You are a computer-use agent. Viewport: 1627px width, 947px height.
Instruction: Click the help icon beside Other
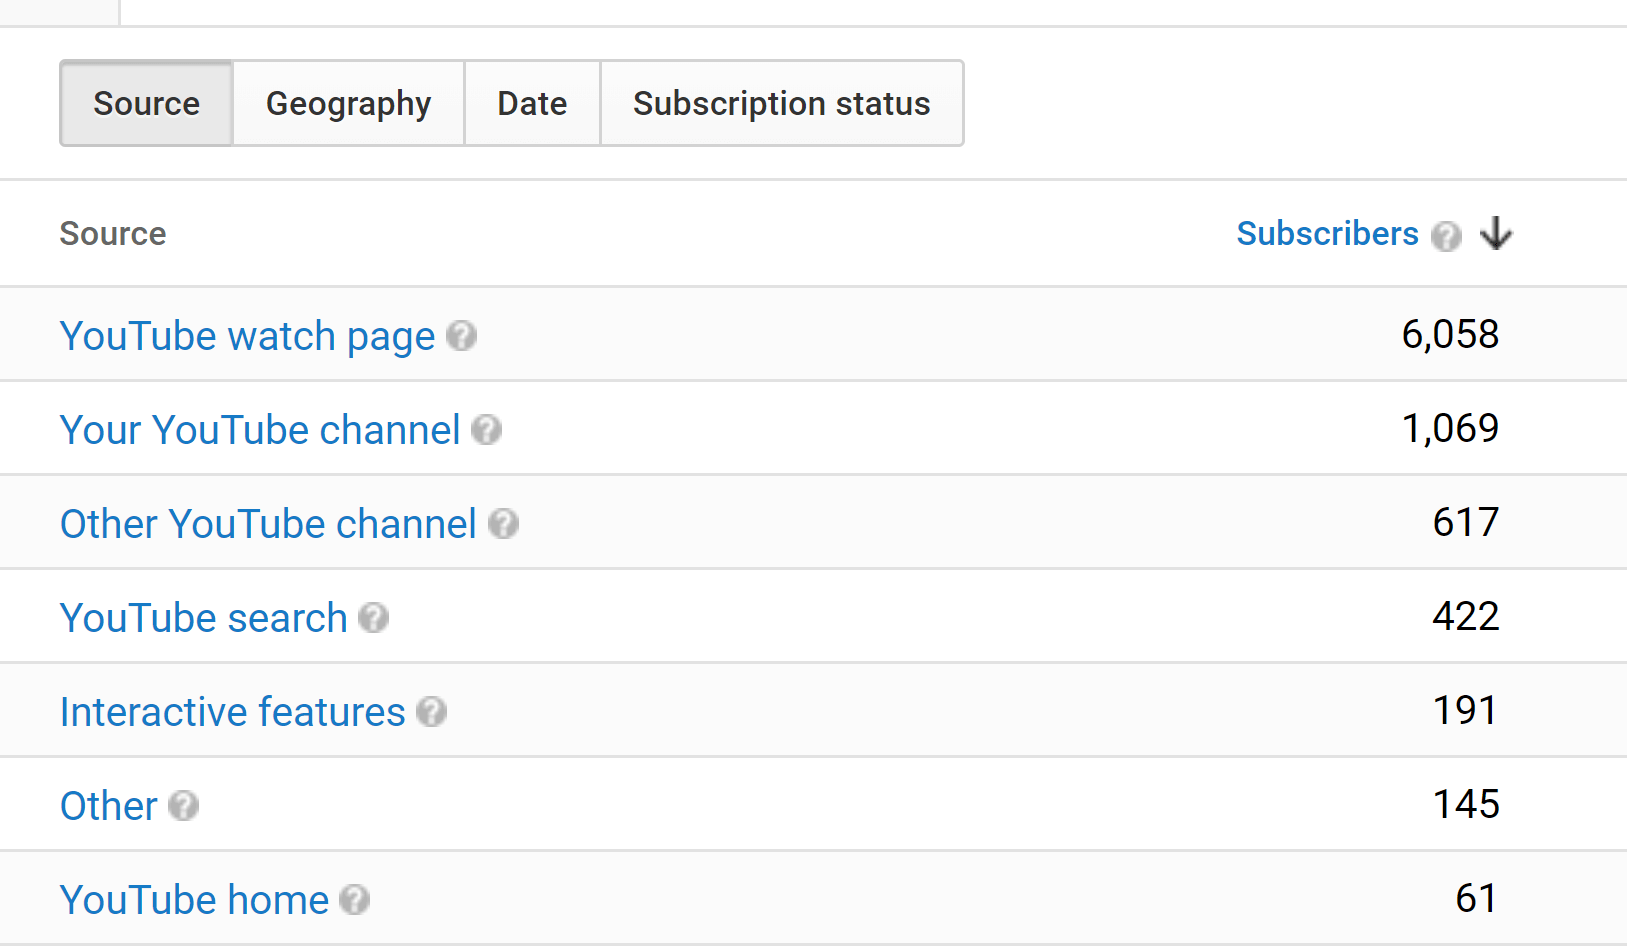pyautogui.click(x=183, y=806)
